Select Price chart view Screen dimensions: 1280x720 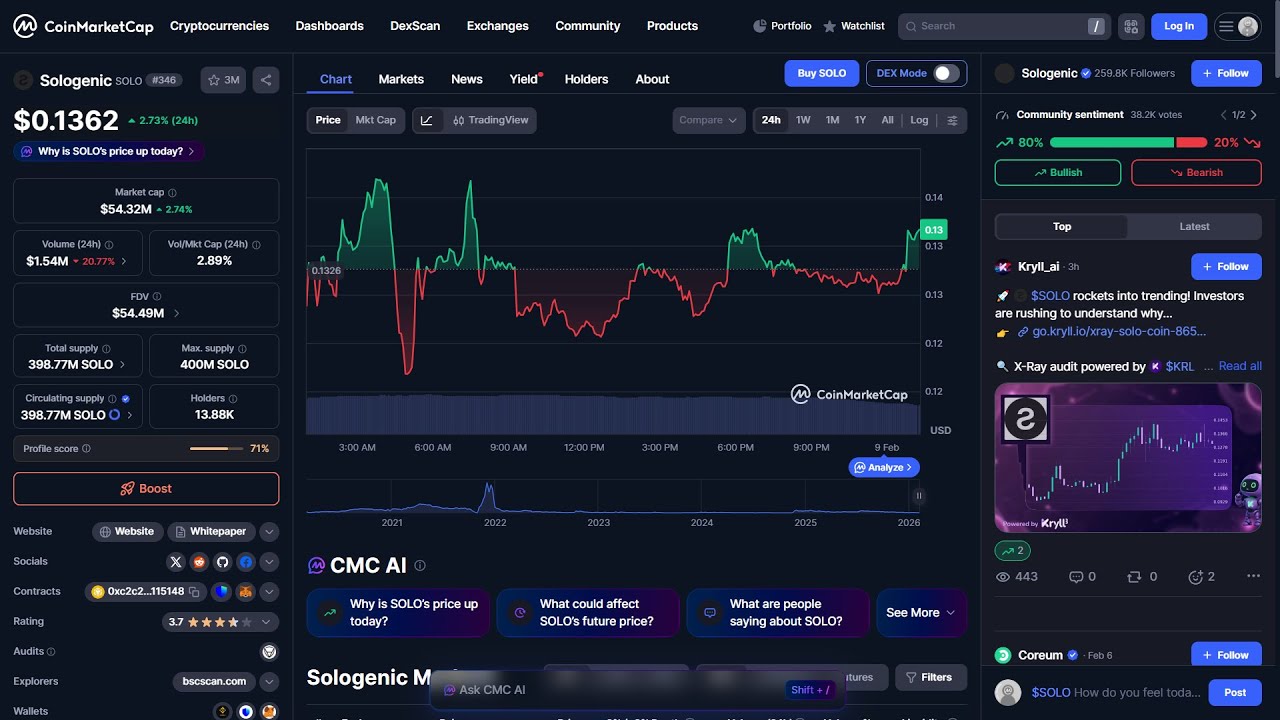(328, 120)
